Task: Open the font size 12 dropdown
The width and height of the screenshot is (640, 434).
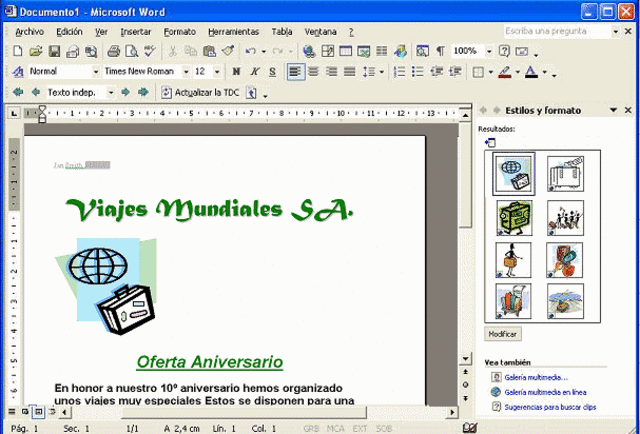Action: coord(217,72)
